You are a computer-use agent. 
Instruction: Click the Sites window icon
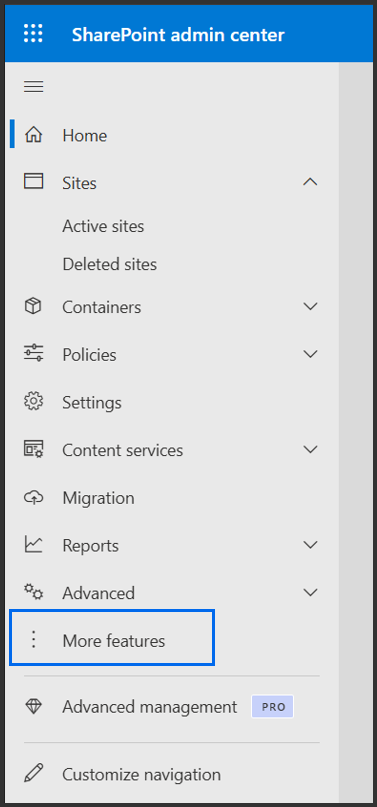tap(34, 182)
